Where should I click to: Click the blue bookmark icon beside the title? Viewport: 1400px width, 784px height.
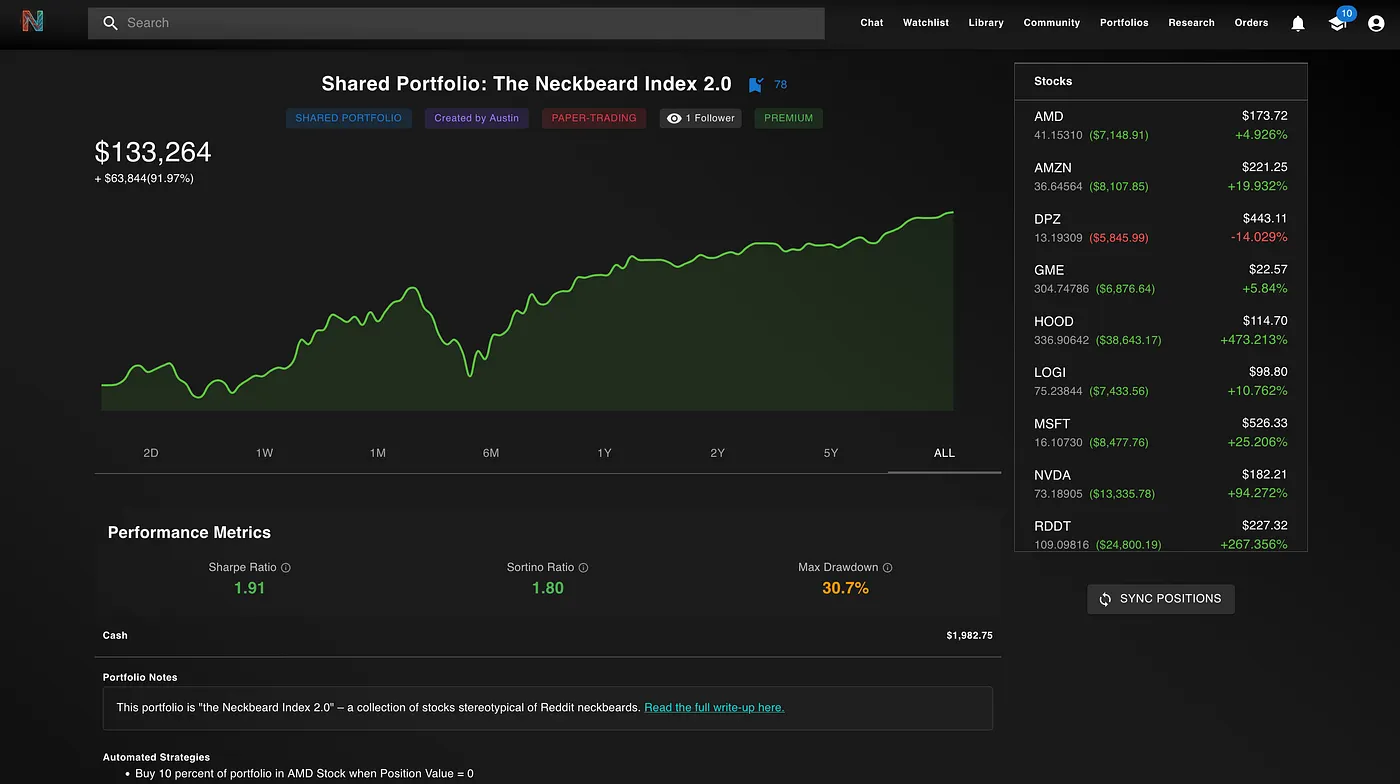tap(756, 85)
